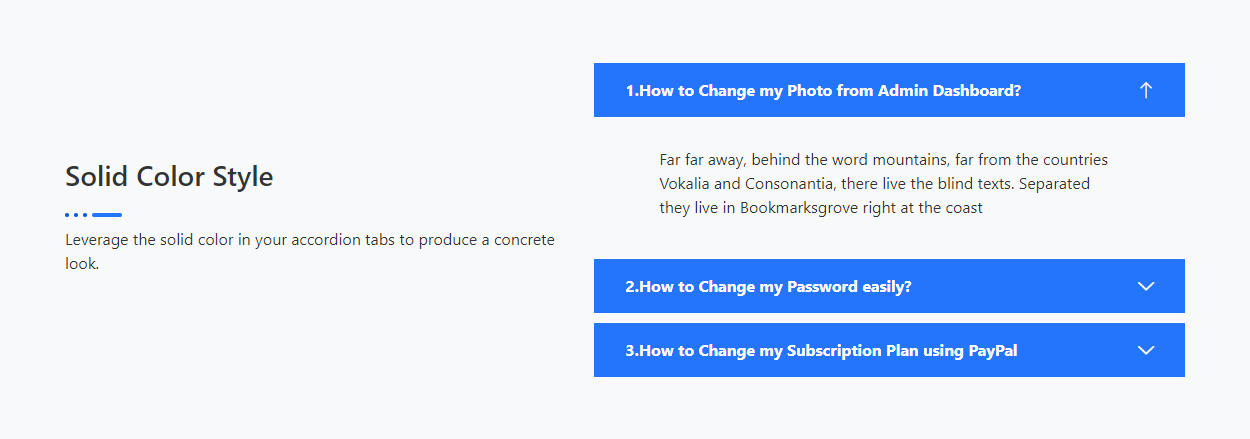Click the three small blue dots under the heading
1250x439 pixels.
coord(76,215)
